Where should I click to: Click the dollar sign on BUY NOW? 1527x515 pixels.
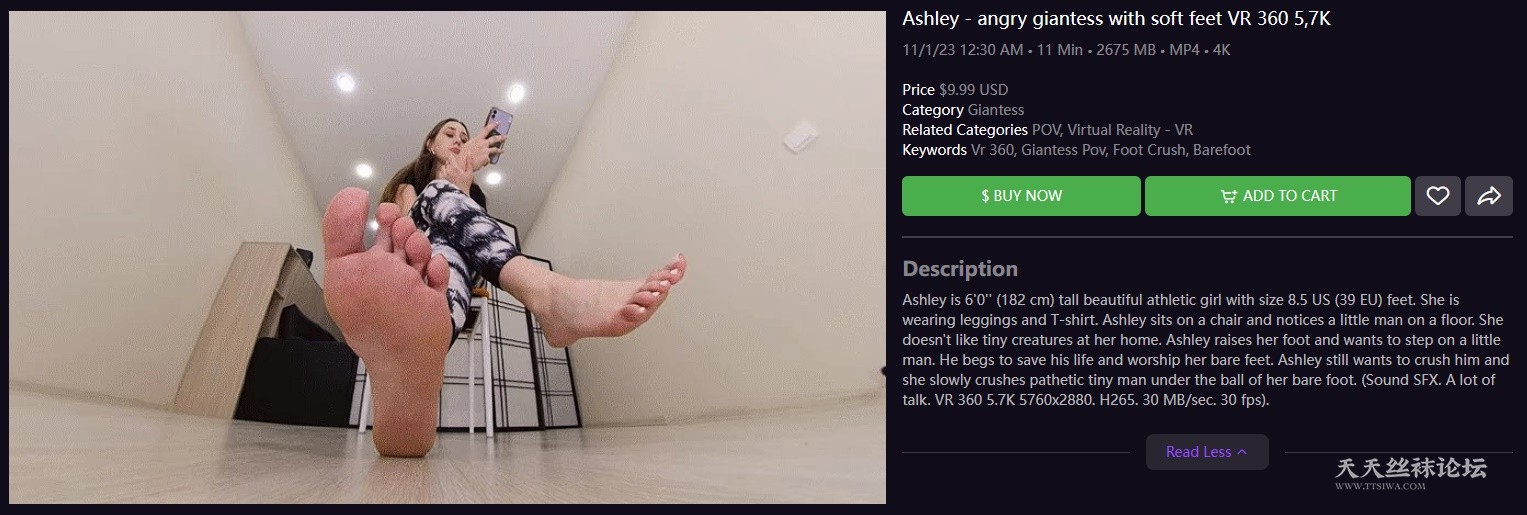tap(985, 196)
